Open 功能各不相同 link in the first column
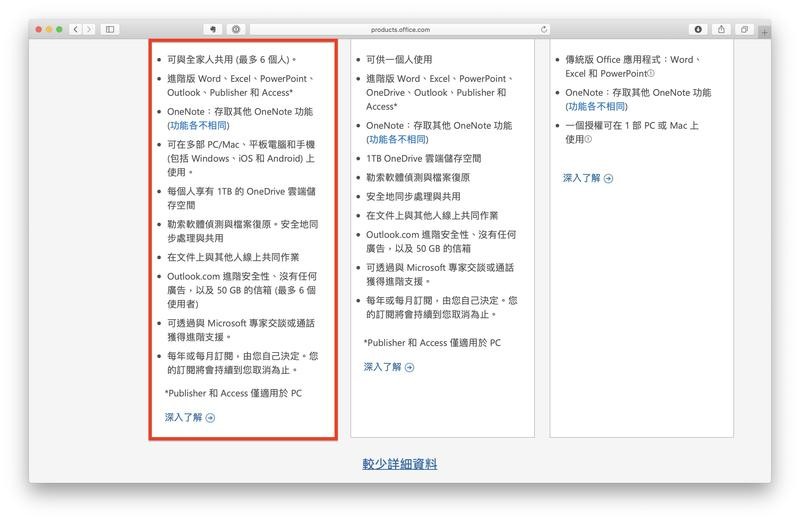The height and width of the screenshot is (521, 800). click(x=198, y=126)
